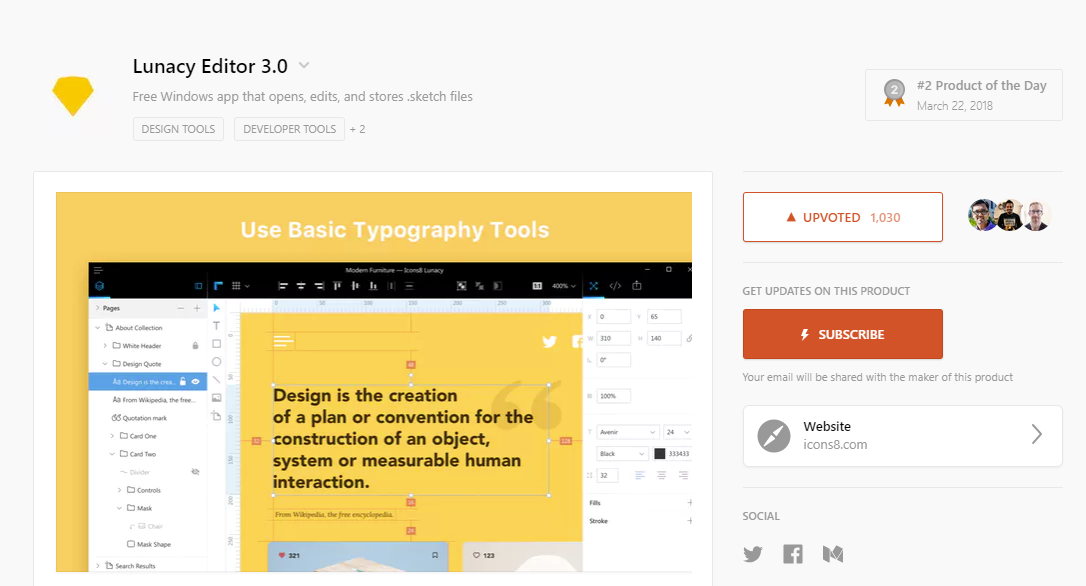Viewport: 1086px width, 586px height.
Task: Toggle left panel layout icon in Lunacy toolbar
Action: (198, 285)
